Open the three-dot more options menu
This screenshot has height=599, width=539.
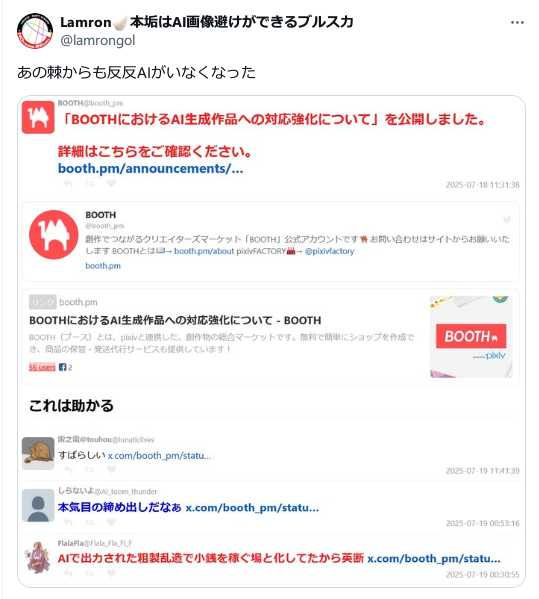point(517,23)
